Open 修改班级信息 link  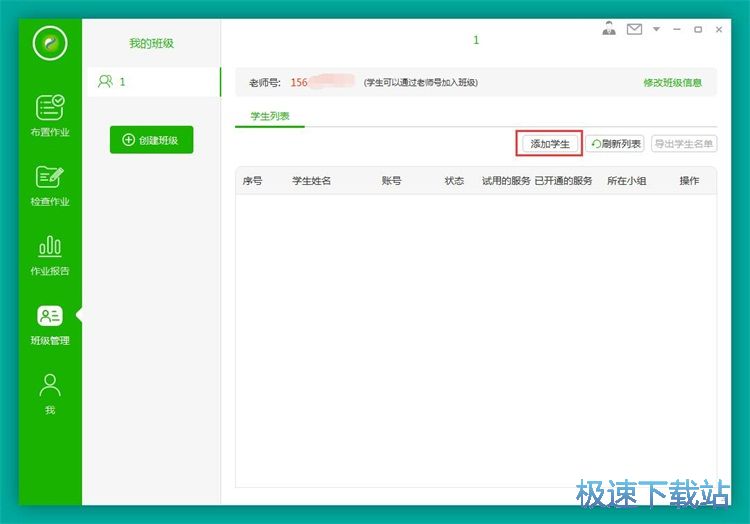672,83
